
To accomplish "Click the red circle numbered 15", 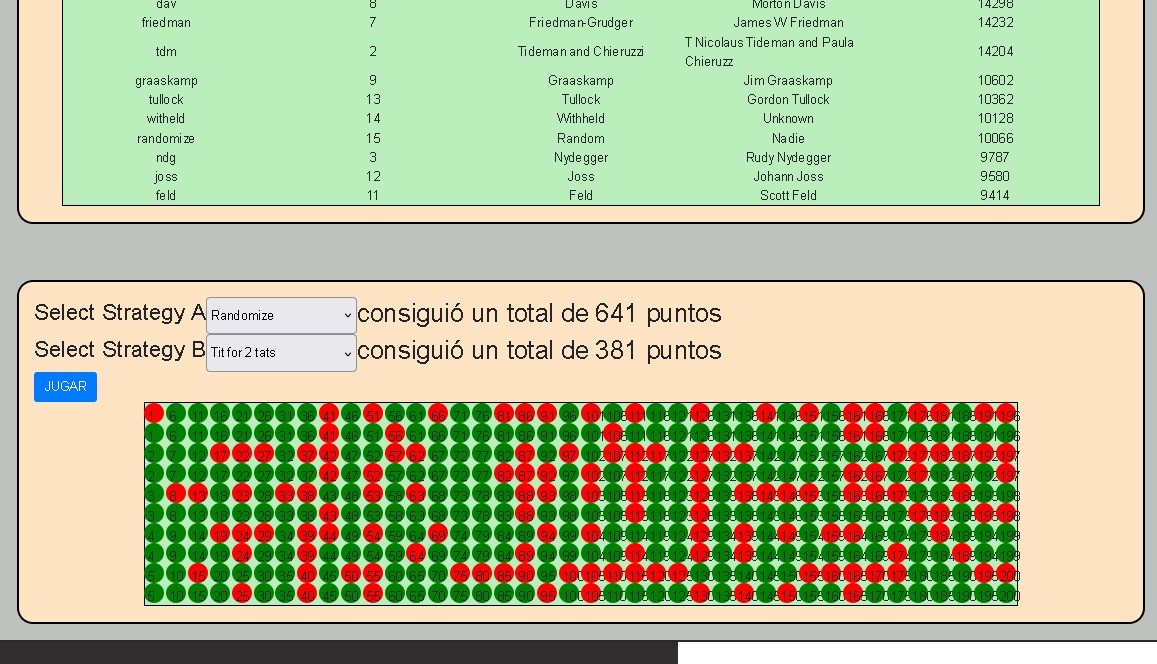I will coord(197,574).
